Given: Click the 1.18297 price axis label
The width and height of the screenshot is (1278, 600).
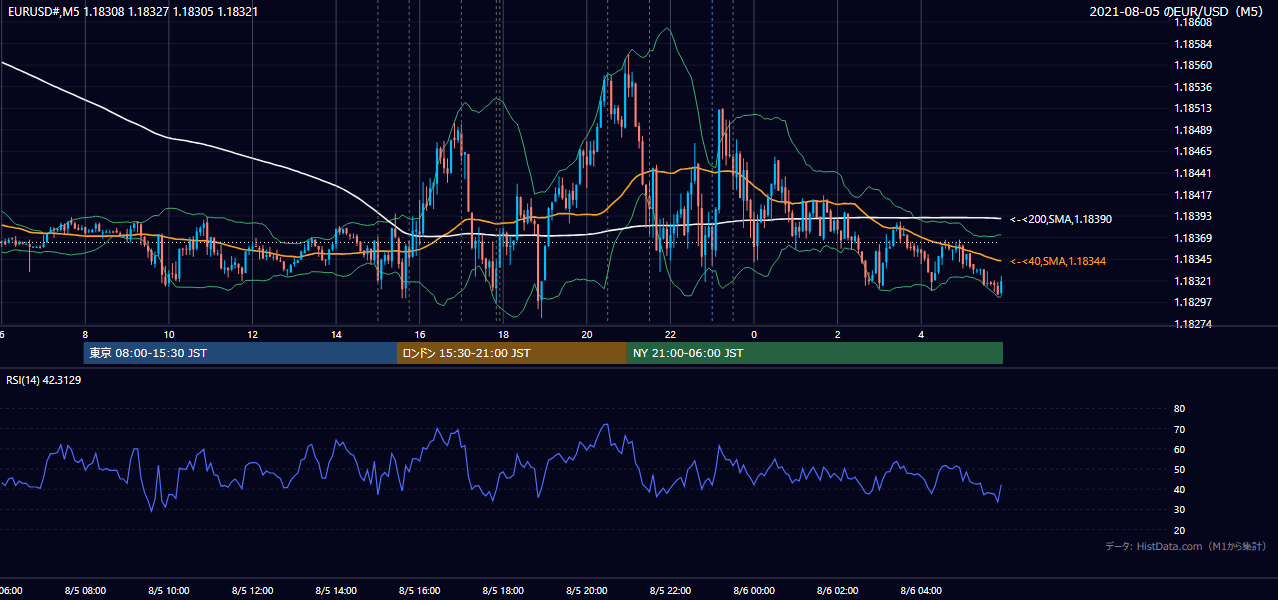Looking at the screenshot, I should point(1194,302).
